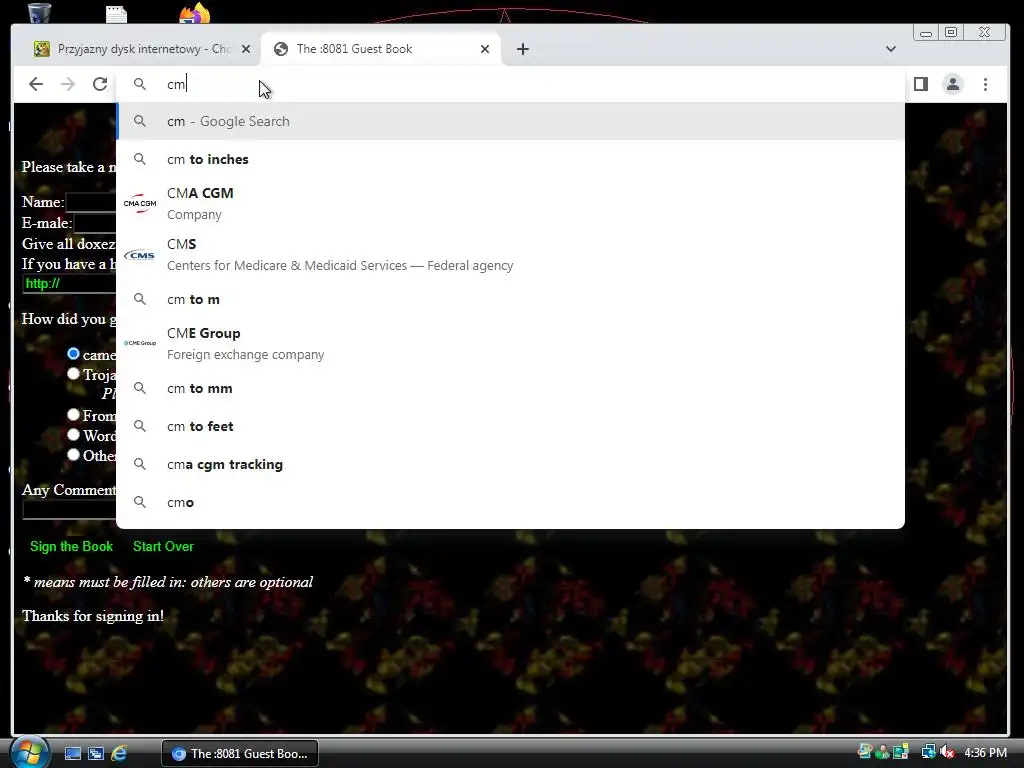
Task: Click the taskbar clock 4:36 PM
Action: point(985,753)
